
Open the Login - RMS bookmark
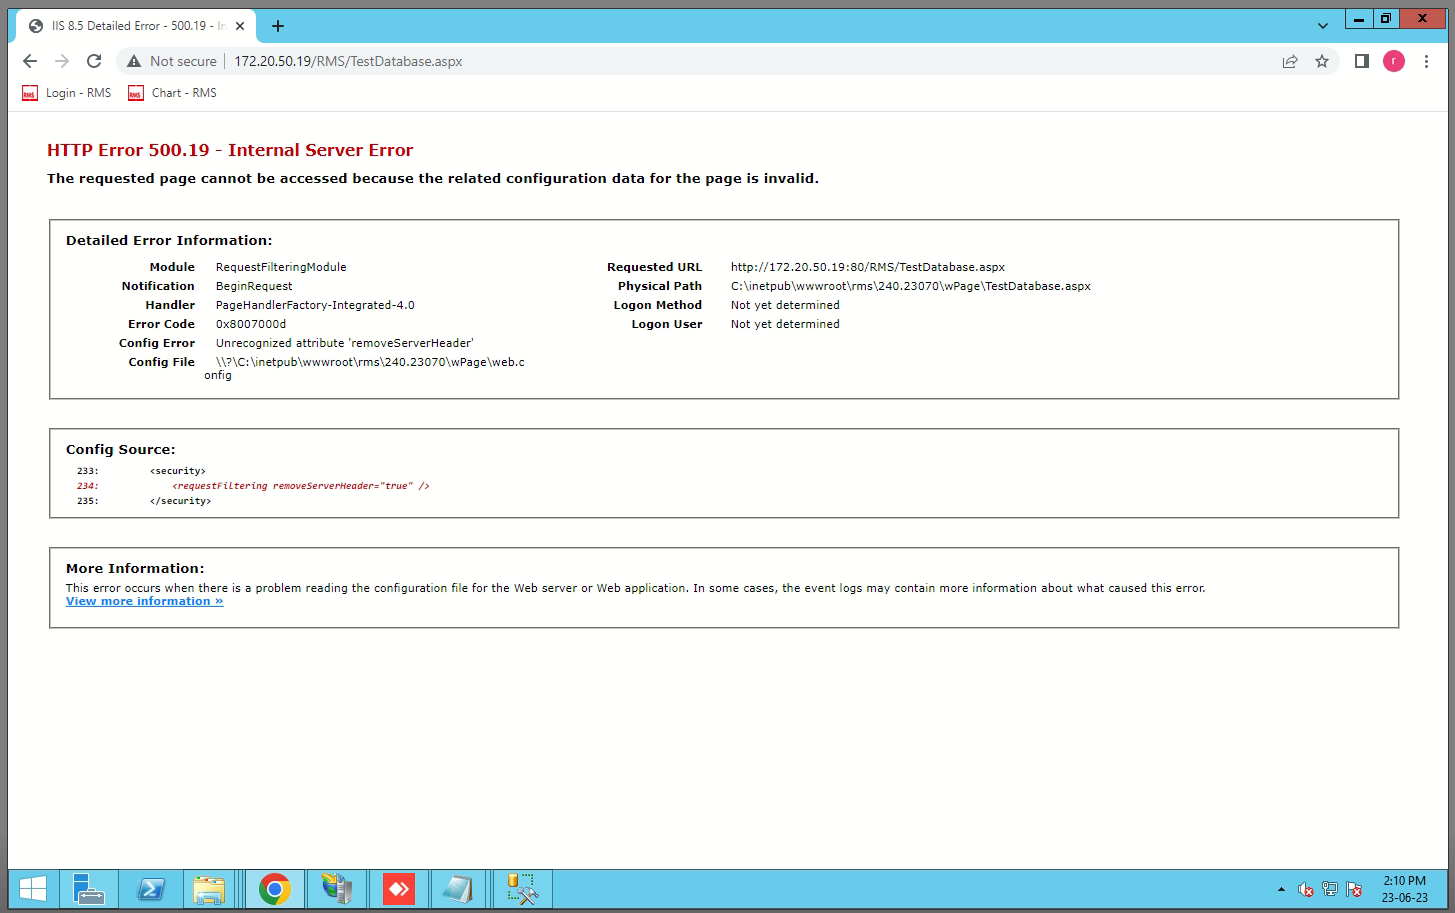(x=67, y=93)
